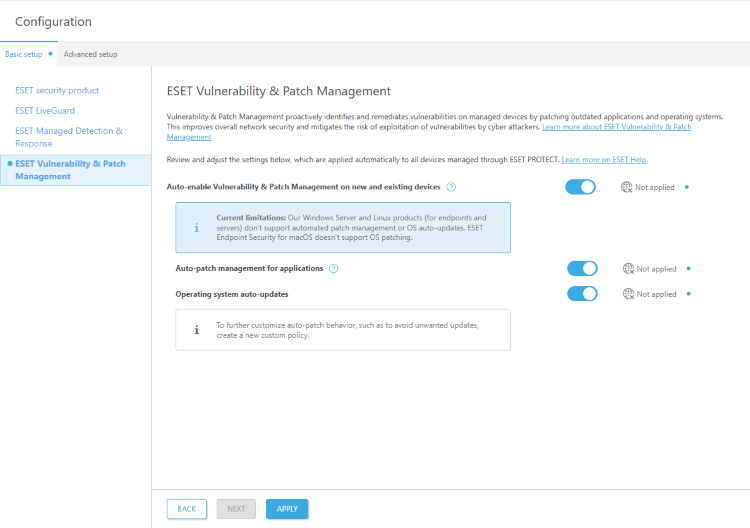Open help for Auto-enable Vulnerability & Patch Management
Image resolution: width=750 pixels, height=528 pixels.
(x=451, y=187)
